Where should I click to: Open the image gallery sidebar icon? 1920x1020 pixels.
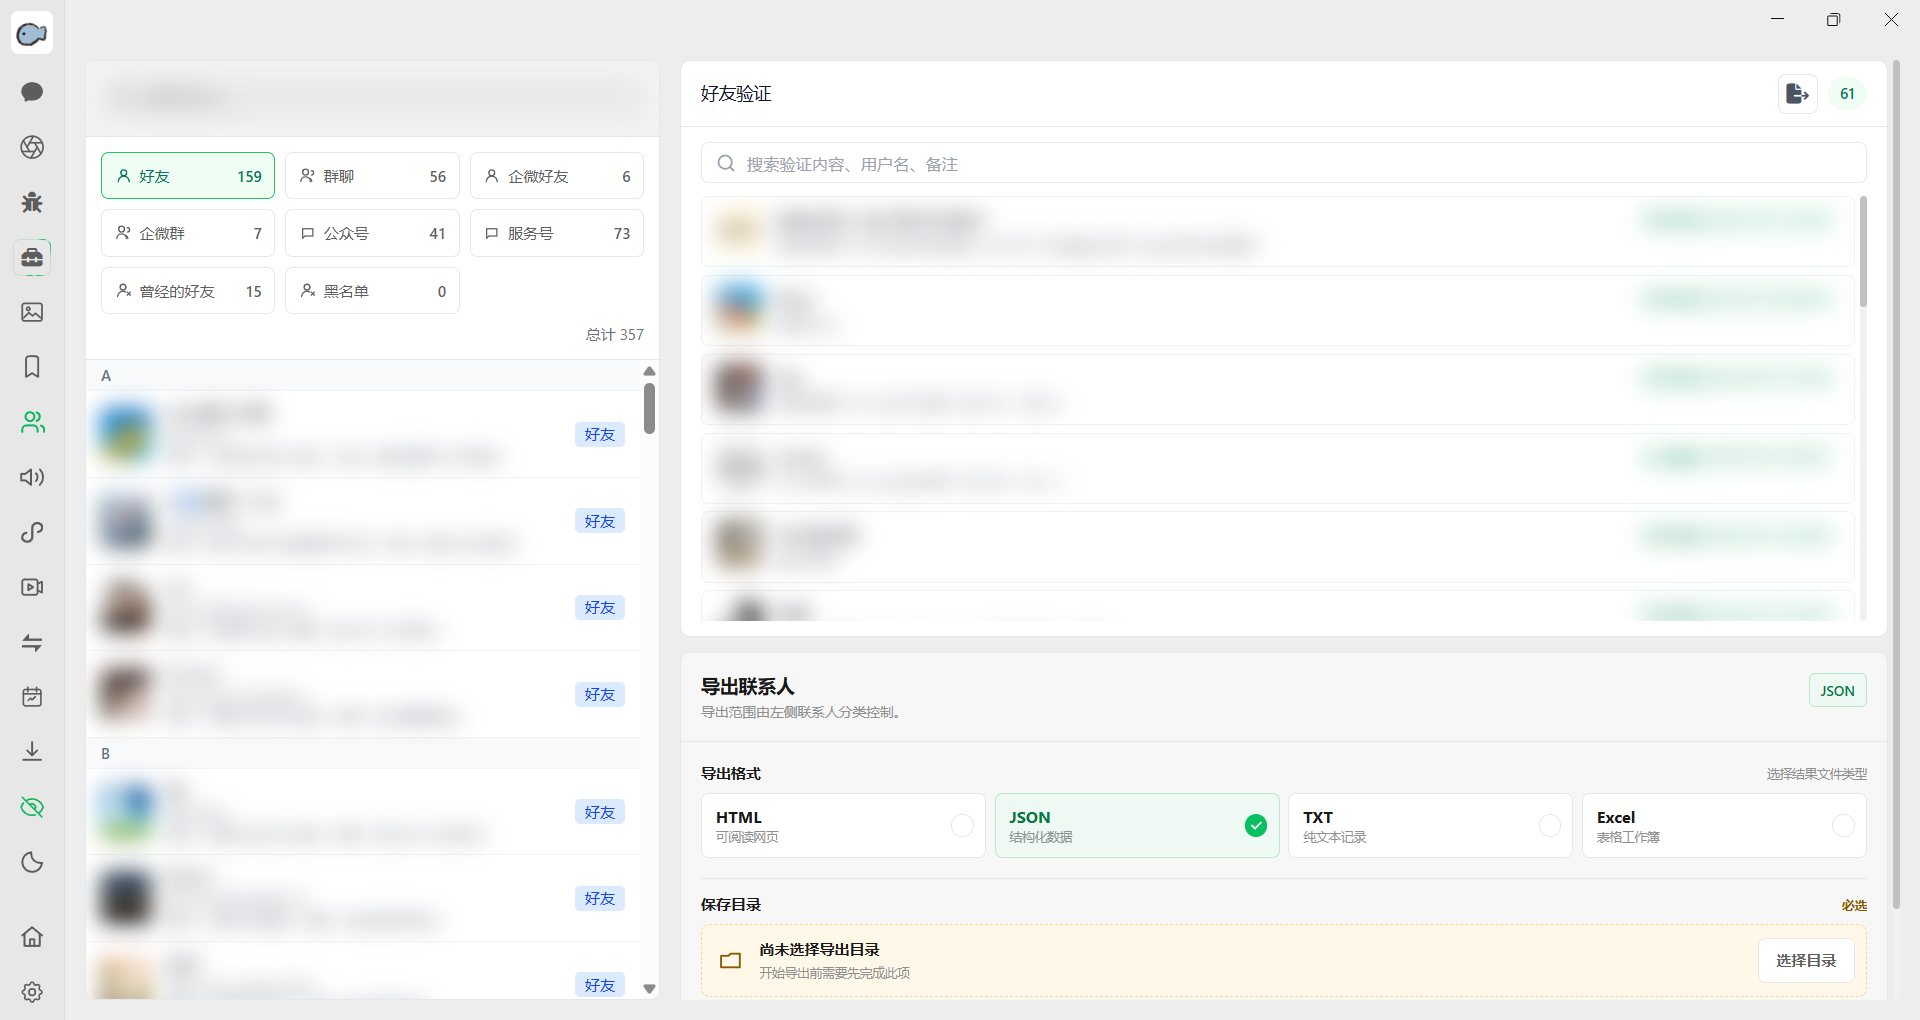point(32,312)
